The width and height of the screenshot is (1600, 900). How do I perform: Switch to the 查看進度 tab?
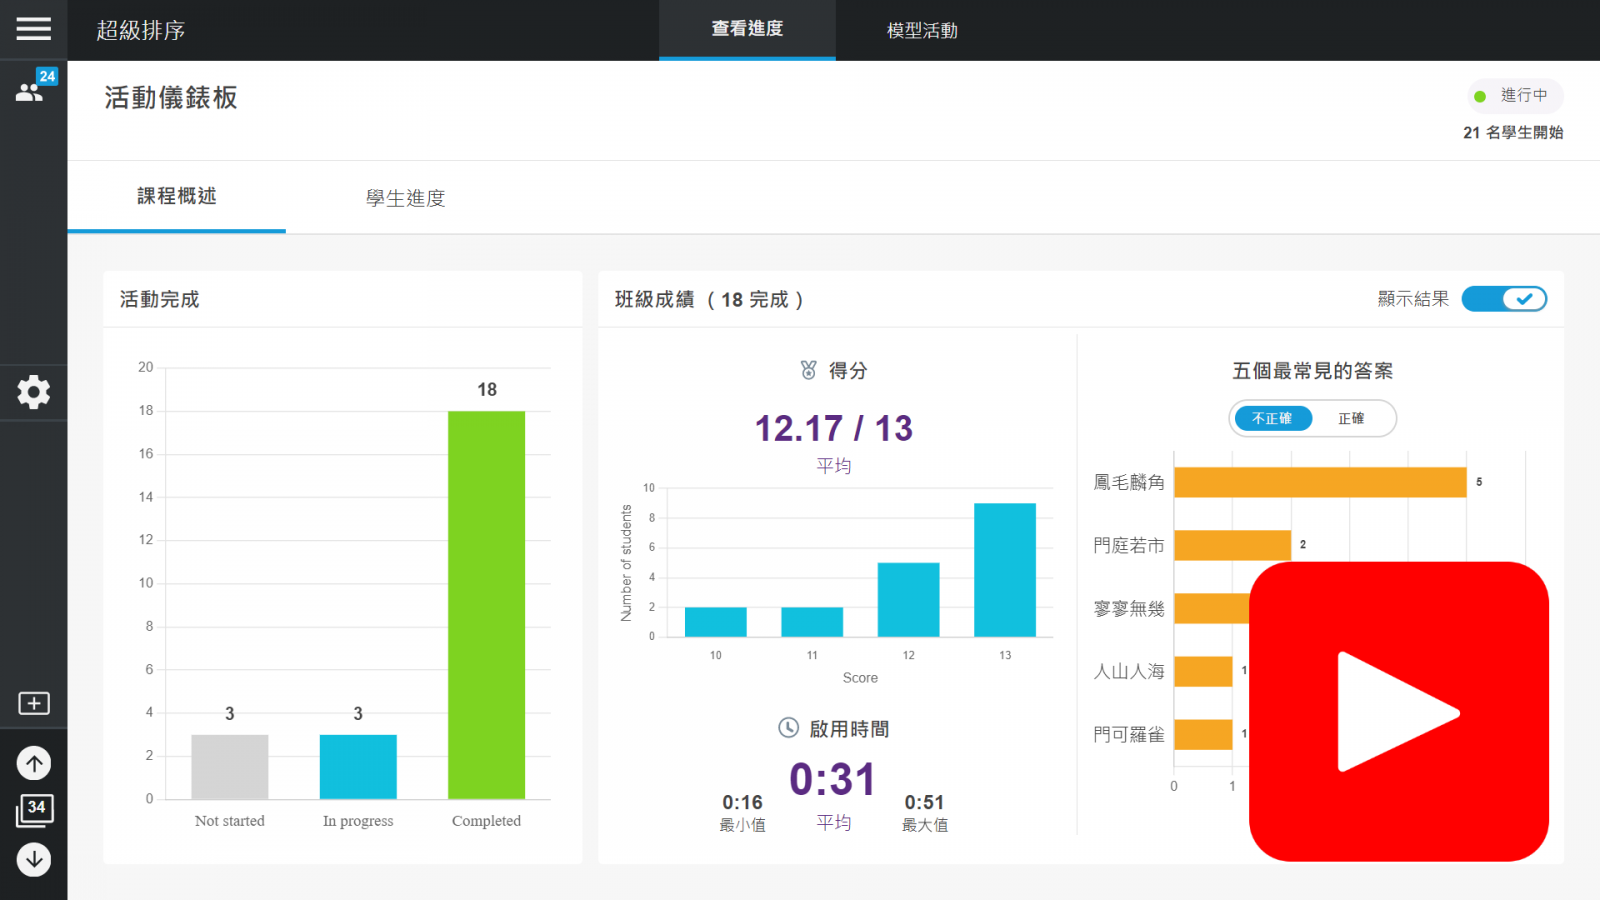747,30
